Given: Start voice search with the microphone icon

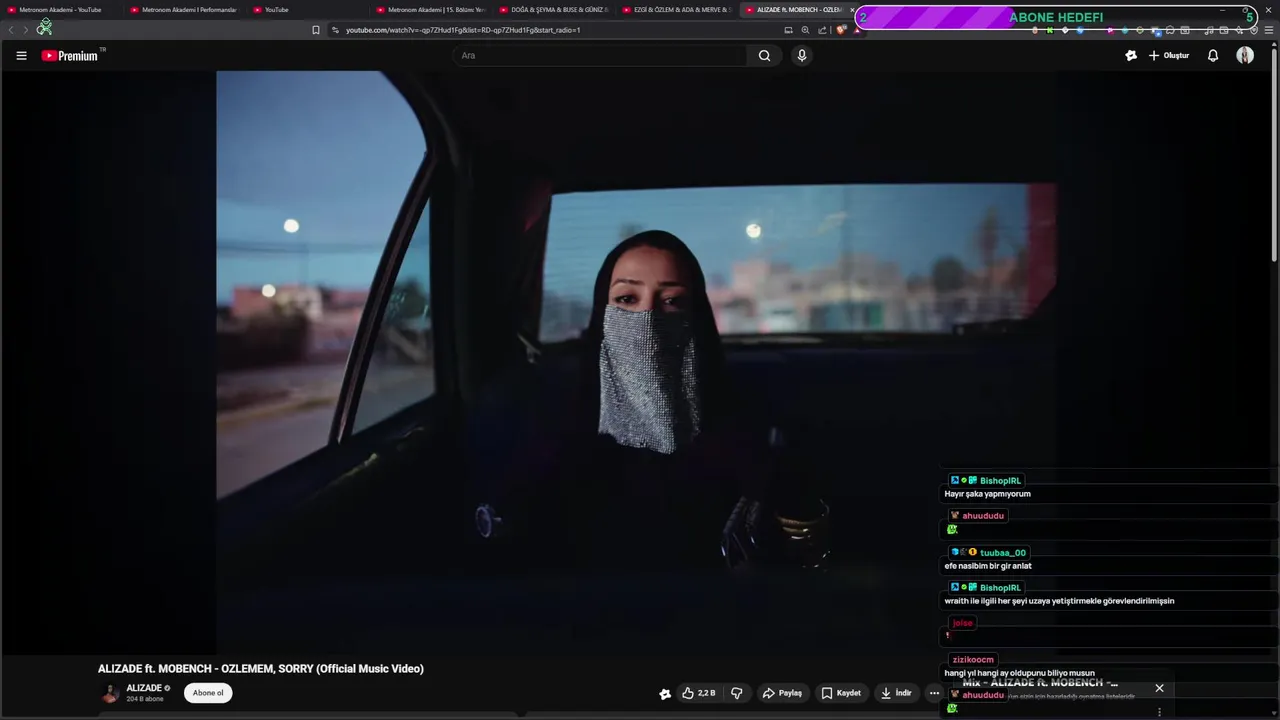Looking at the screenshot, I should (x=801, y=56).
